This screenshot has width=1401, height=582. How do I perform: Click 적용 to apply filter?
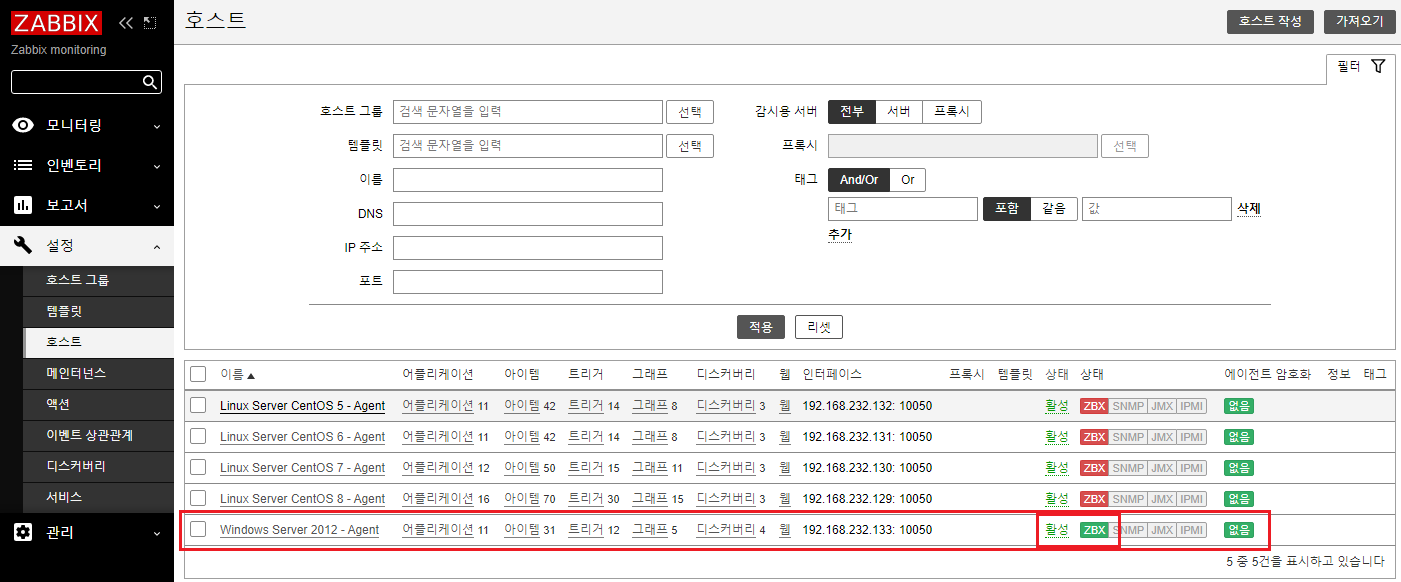click(x=761, y=327)
